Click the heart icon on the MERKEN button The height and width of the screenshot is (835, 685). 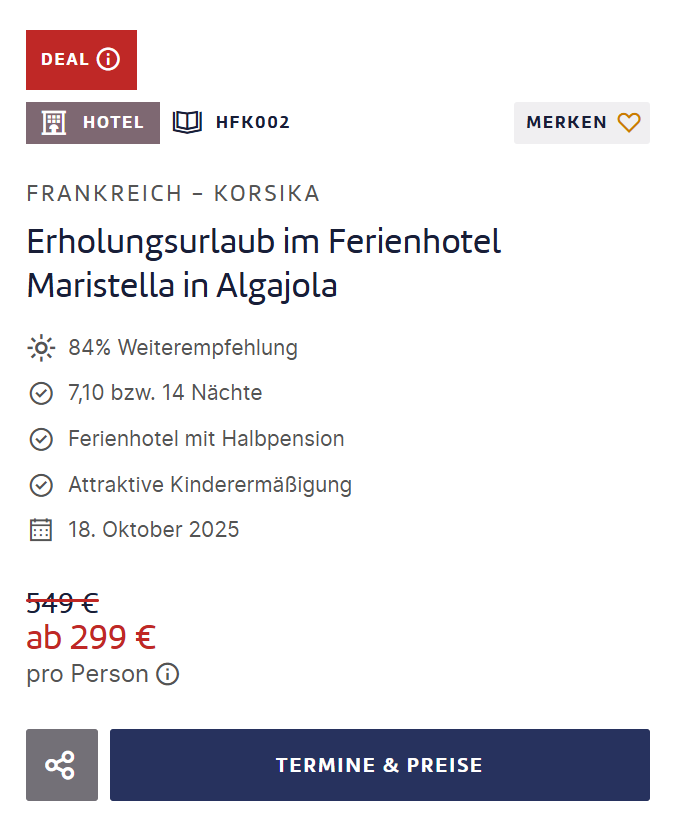(x=629, y=122)
